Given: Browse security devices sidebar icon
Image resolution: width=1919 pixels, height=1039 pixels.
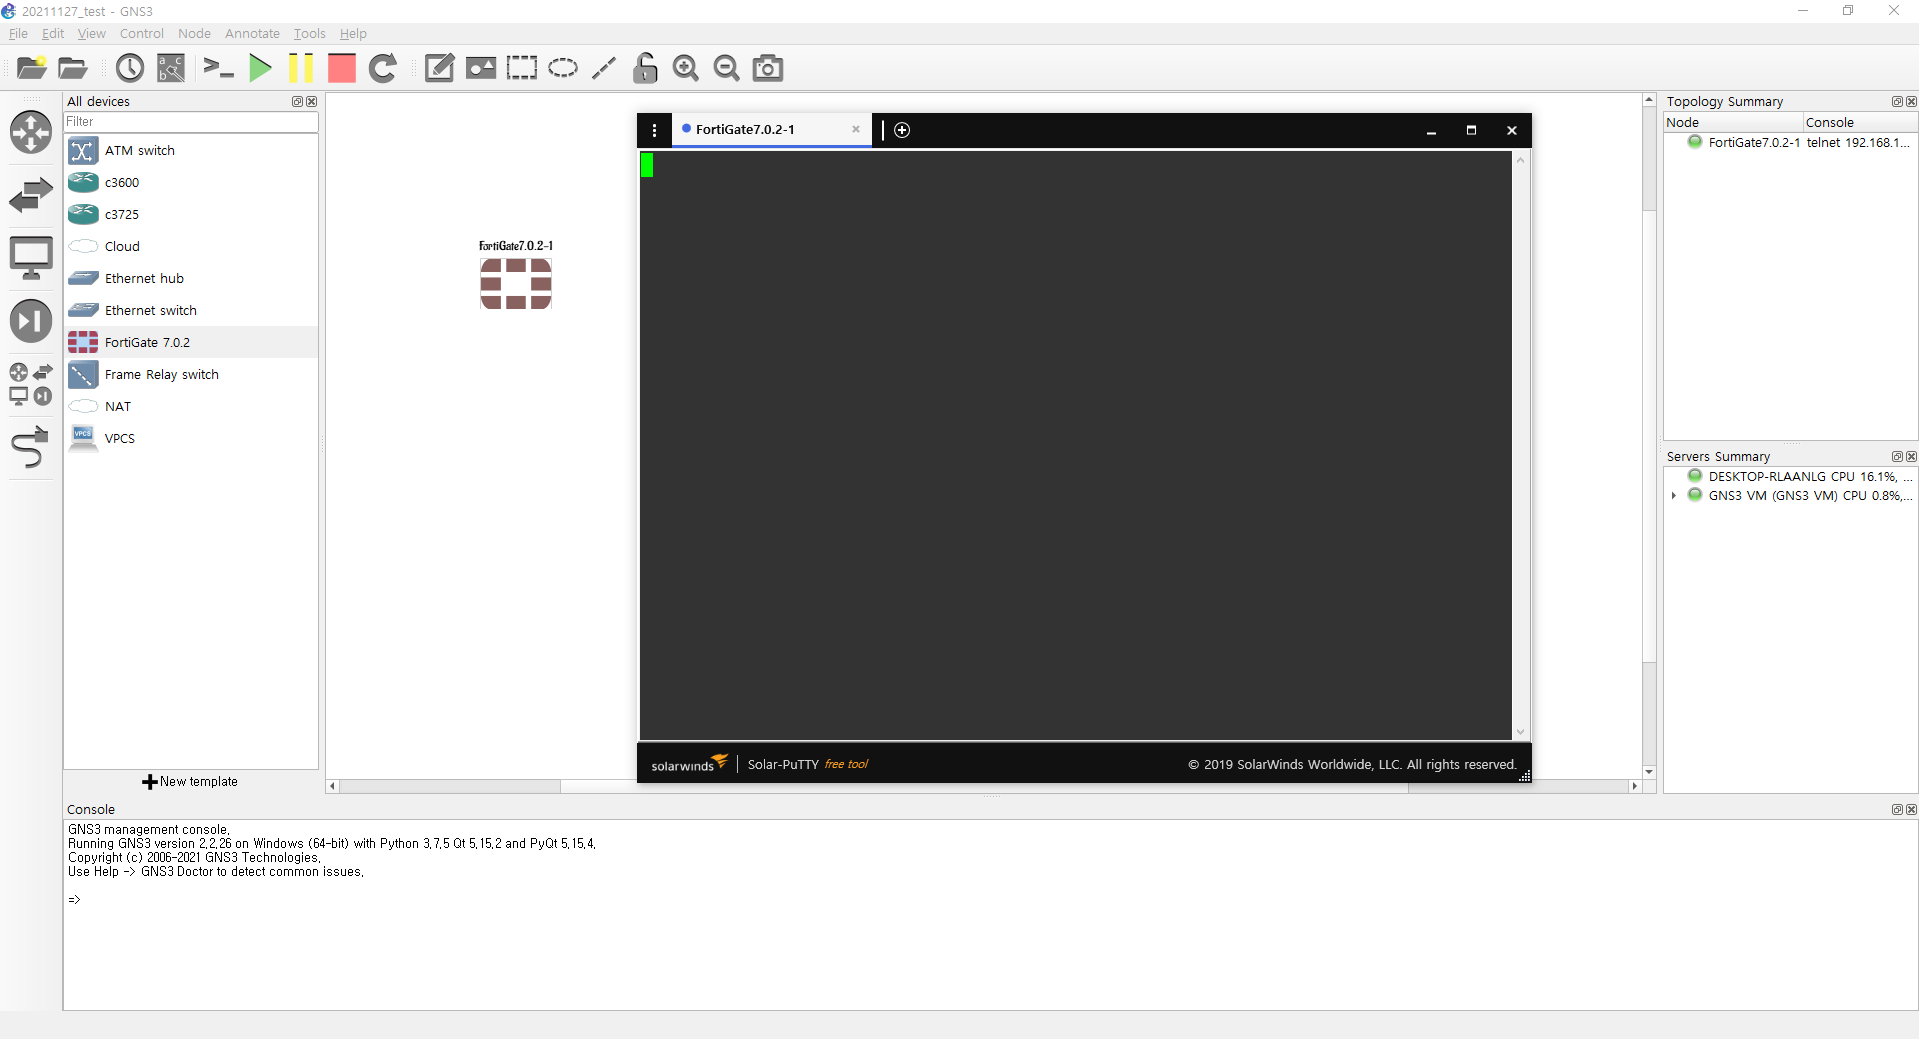Looking at the screenshot, I should tap(31, 321).
